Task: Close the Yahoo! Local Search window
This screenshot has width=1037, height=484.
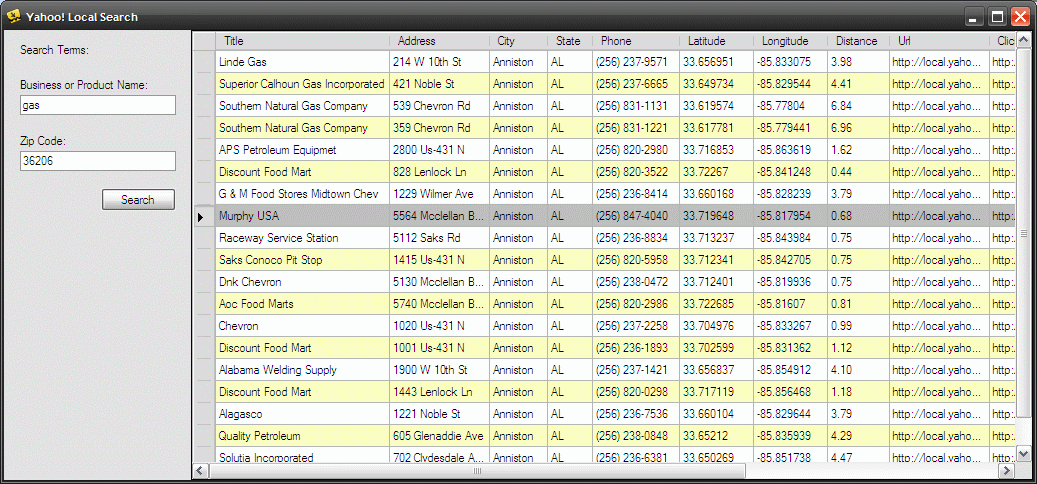Action: tap(1020, 17)
